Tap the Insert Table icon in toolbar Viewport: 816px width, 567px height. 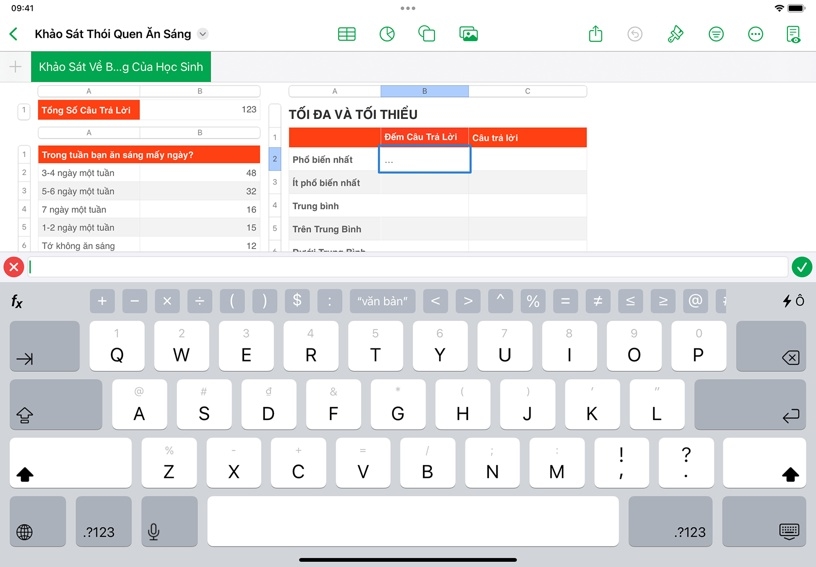pos(347,34)
